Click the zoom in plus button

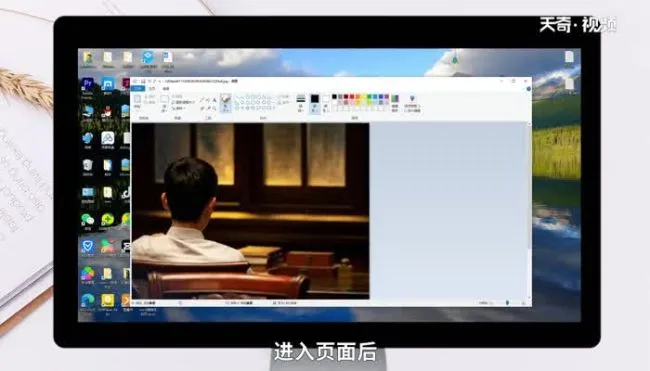click(x=524, y=303)
